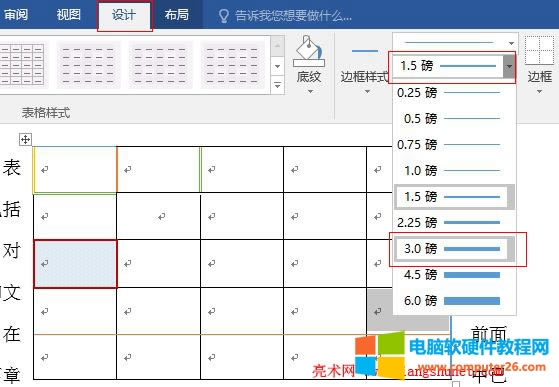Screen dimensions: 559x387
Task: Click the 边框 borders grid icon
Action: coord(539,50)
